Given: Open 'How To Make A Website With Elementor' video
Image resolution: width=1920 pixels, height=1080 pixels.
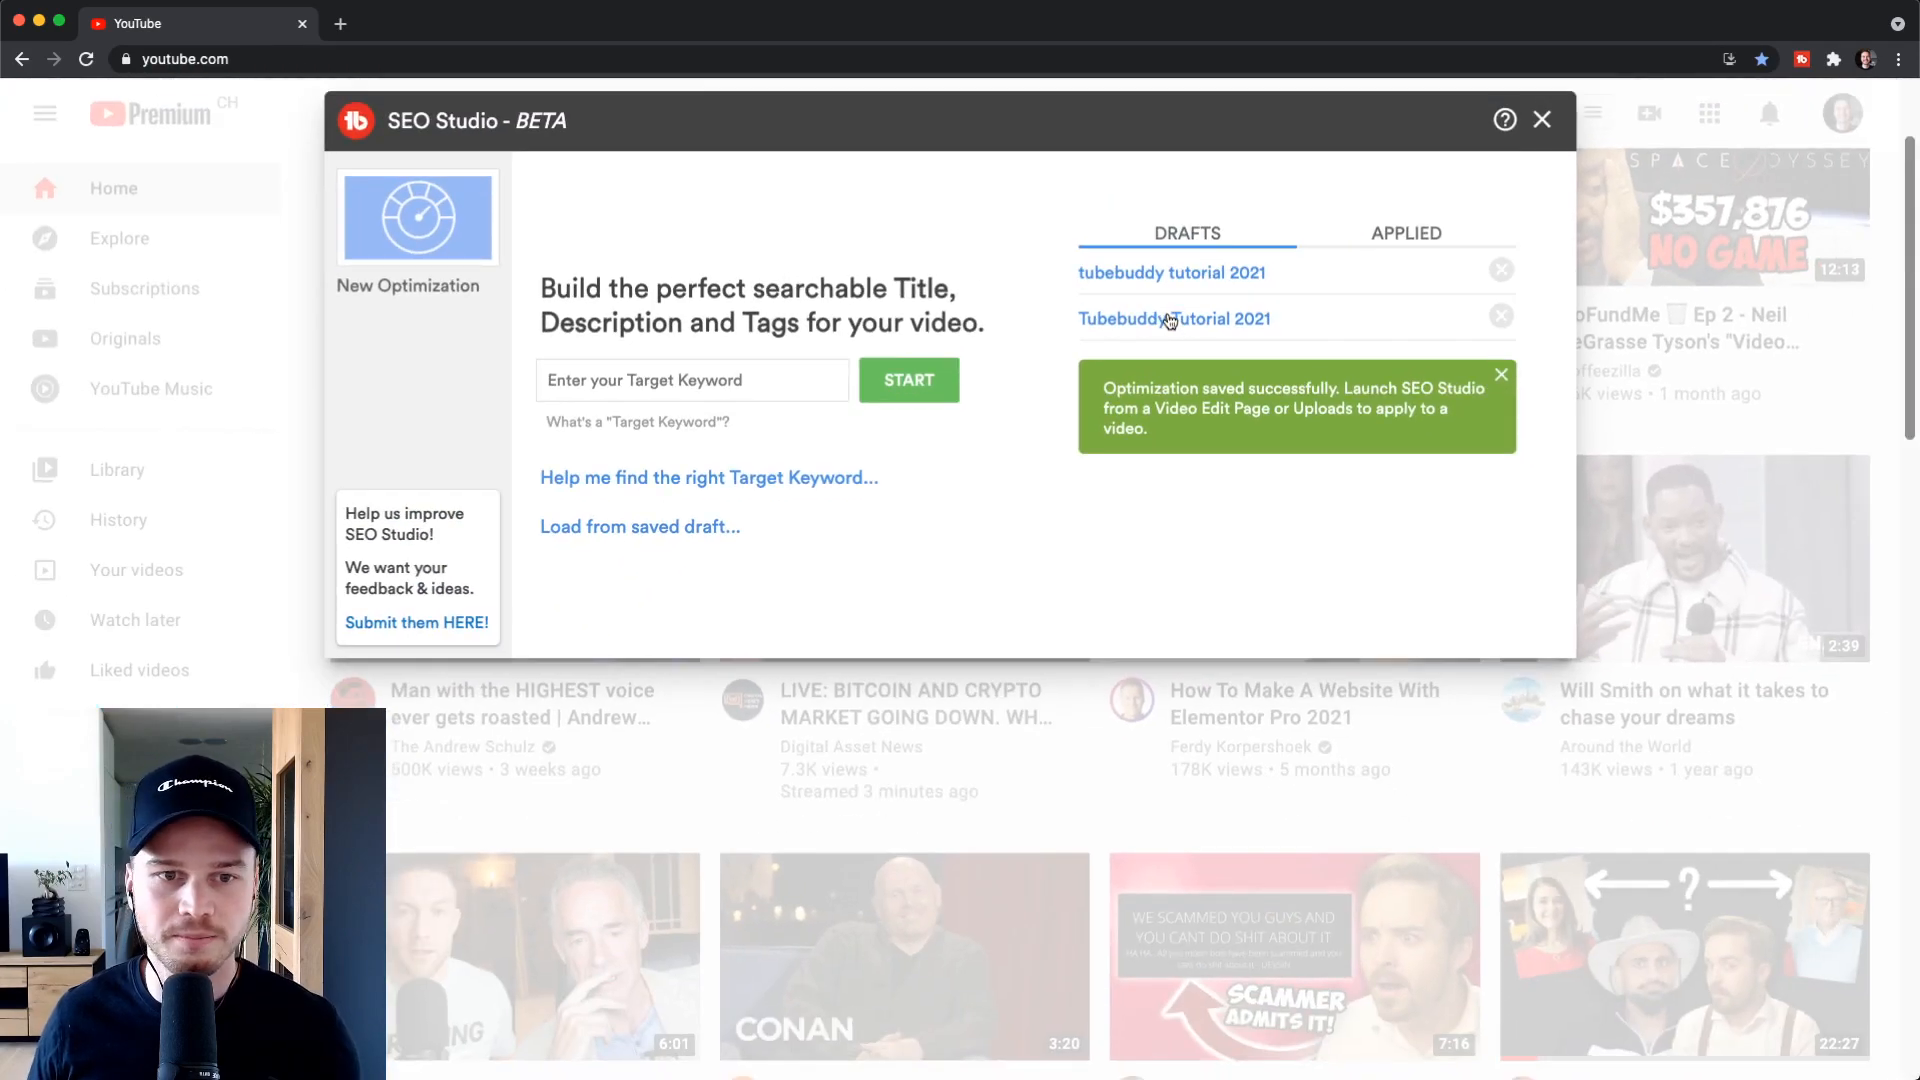Looking at the screenshot, I should tap(1305, 704).
